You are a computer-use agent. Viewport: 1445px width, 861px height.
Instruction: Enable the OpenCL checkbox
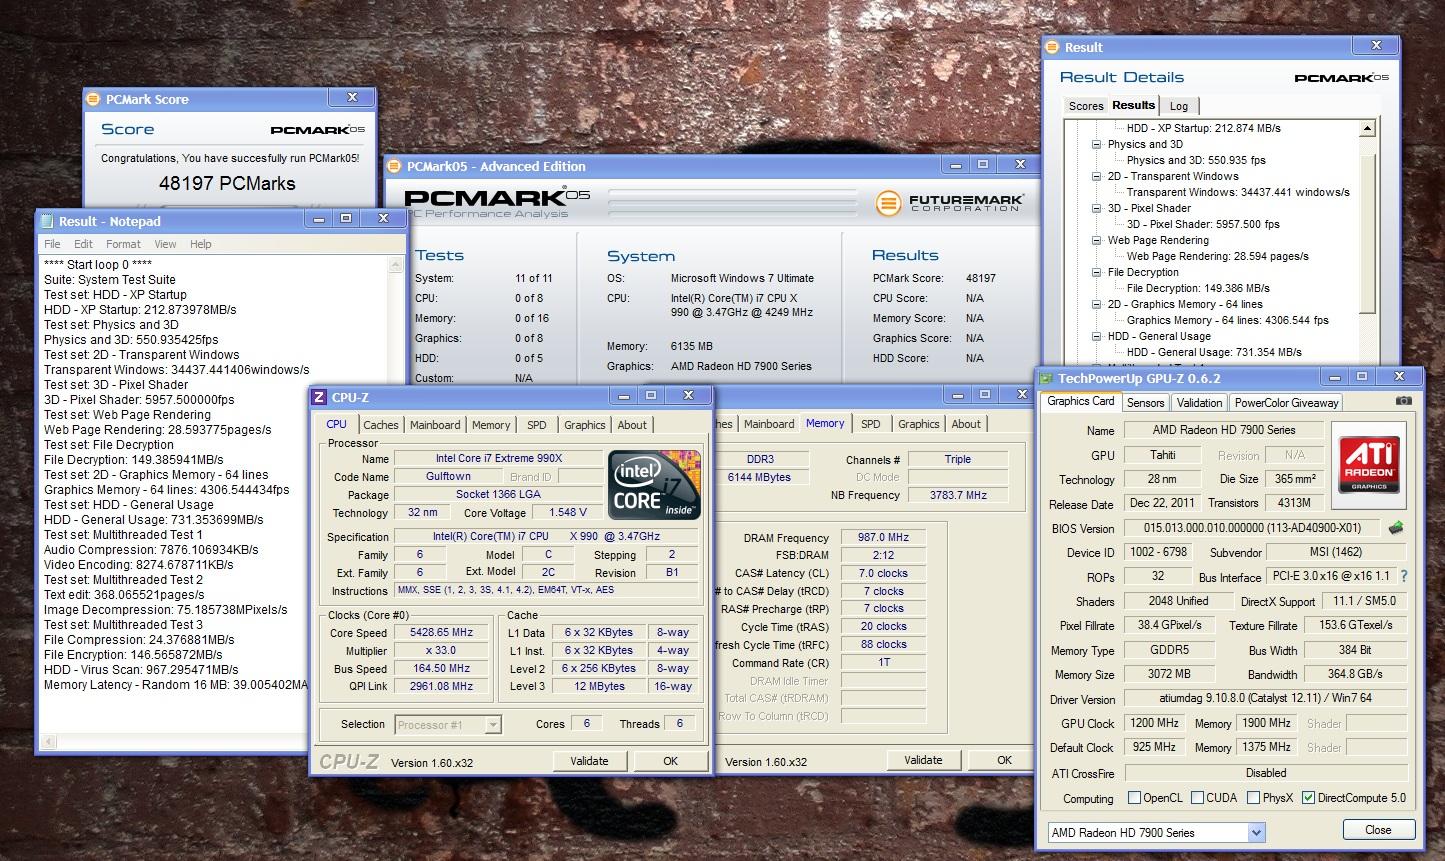[x=1134, y=798]
